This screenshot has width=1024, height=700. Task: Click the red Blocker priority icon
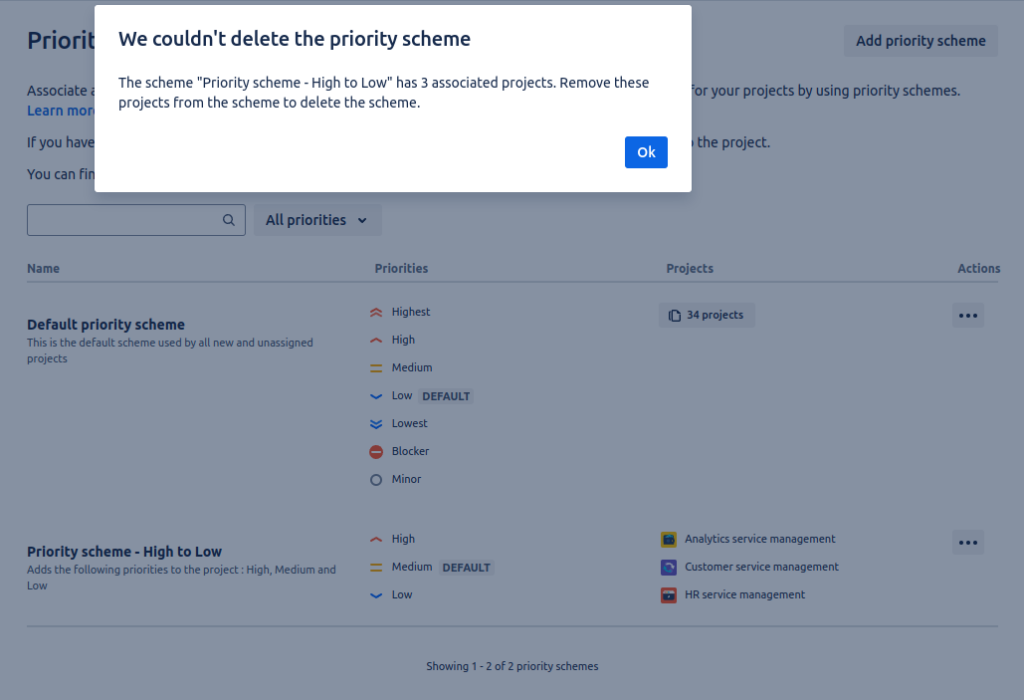[x=376, y=452]
